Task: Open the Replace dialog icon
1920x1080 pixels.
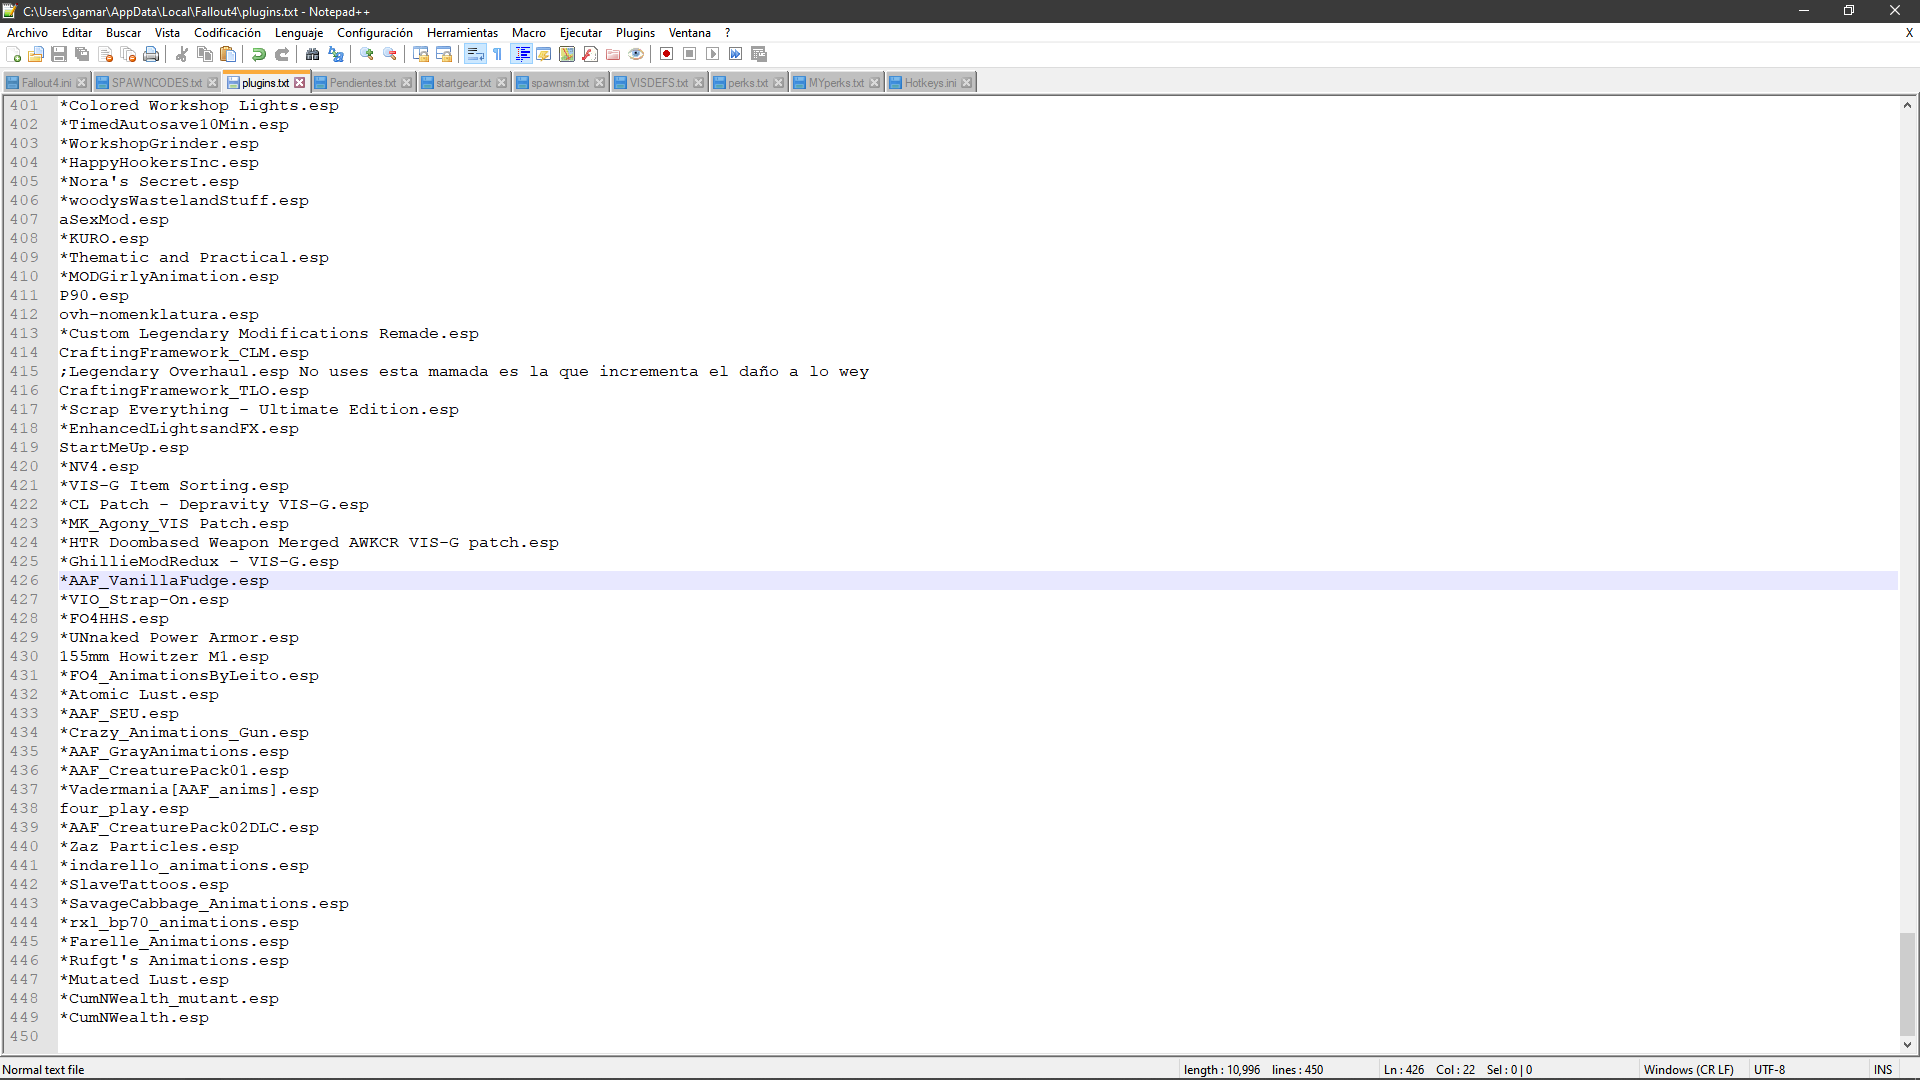Action: 336,54
